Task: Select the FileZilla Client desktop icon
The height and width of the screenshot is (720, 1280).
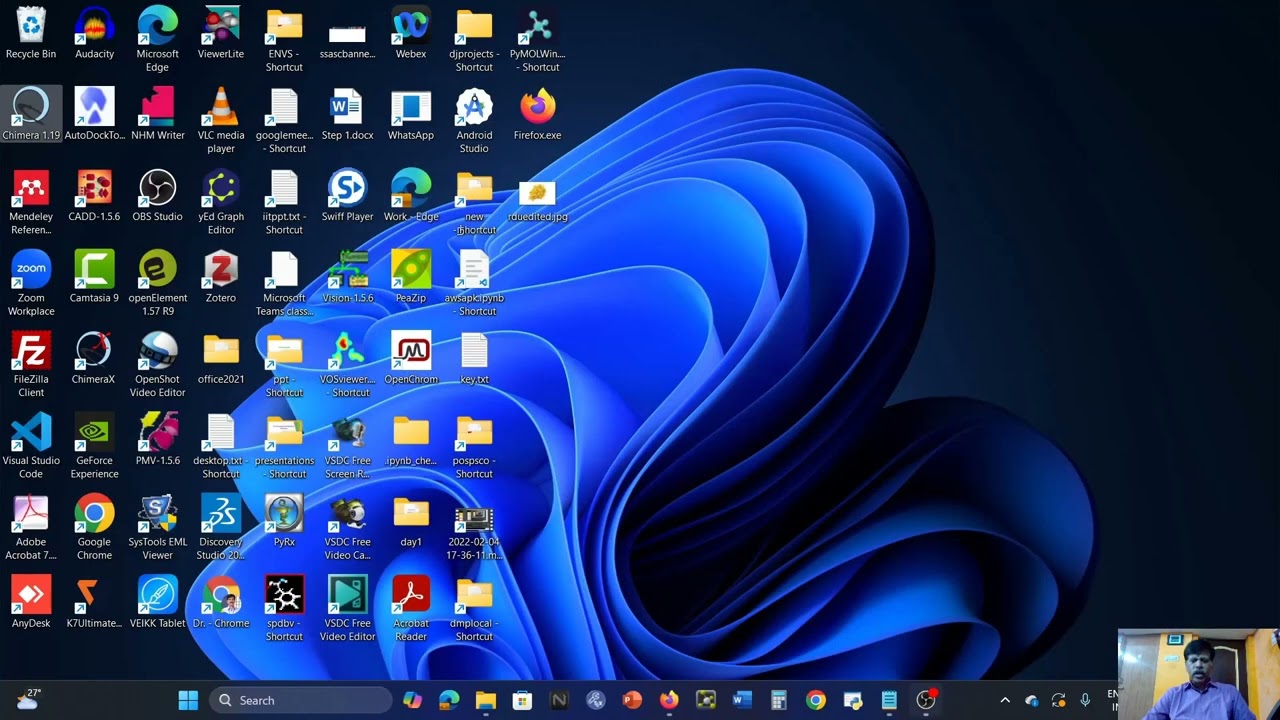Action: pos(31,365)
